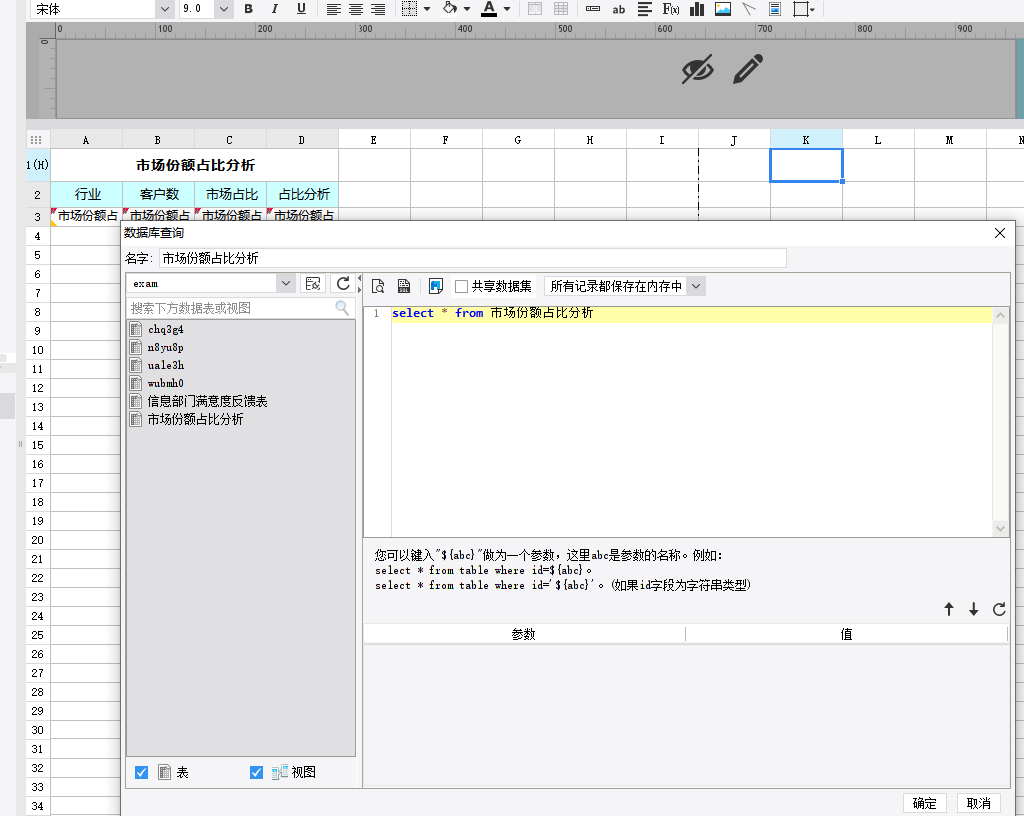Uncheck the 视图 checkbox
Viewport: 1024px width, 816px height.
coord(256,772)
